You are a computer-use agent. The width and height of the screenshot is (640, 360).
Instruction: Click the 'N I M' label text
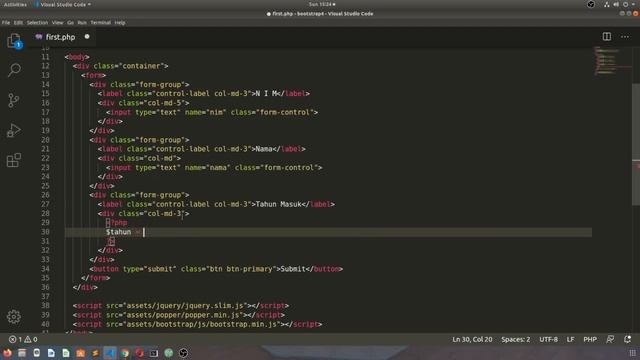click(x=266, y=93)
